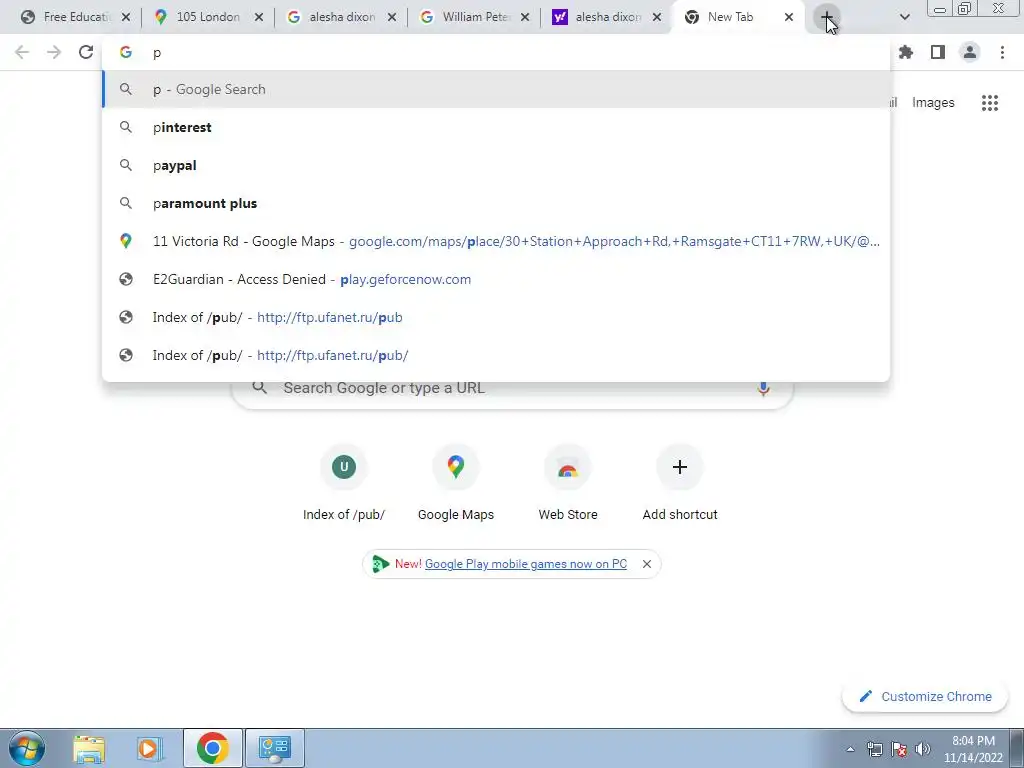Open the control panel taskbar app

(x=274, y=748)
